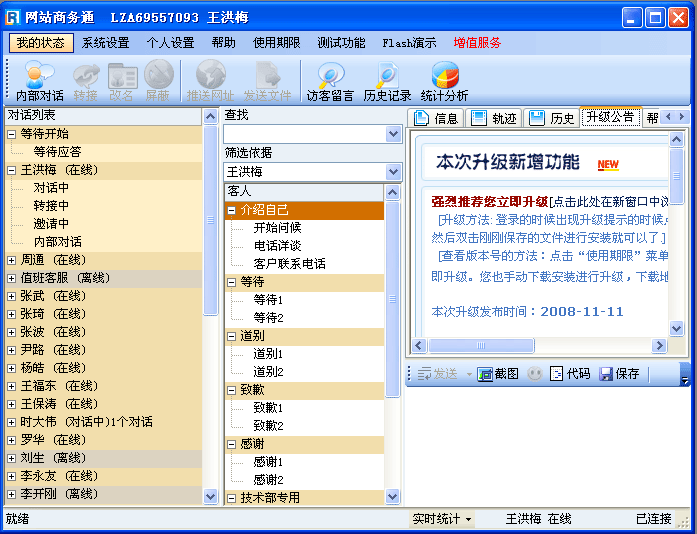Click the 访客留言 visitor messages icon
The image size is (697, 534).
point(330,81)
